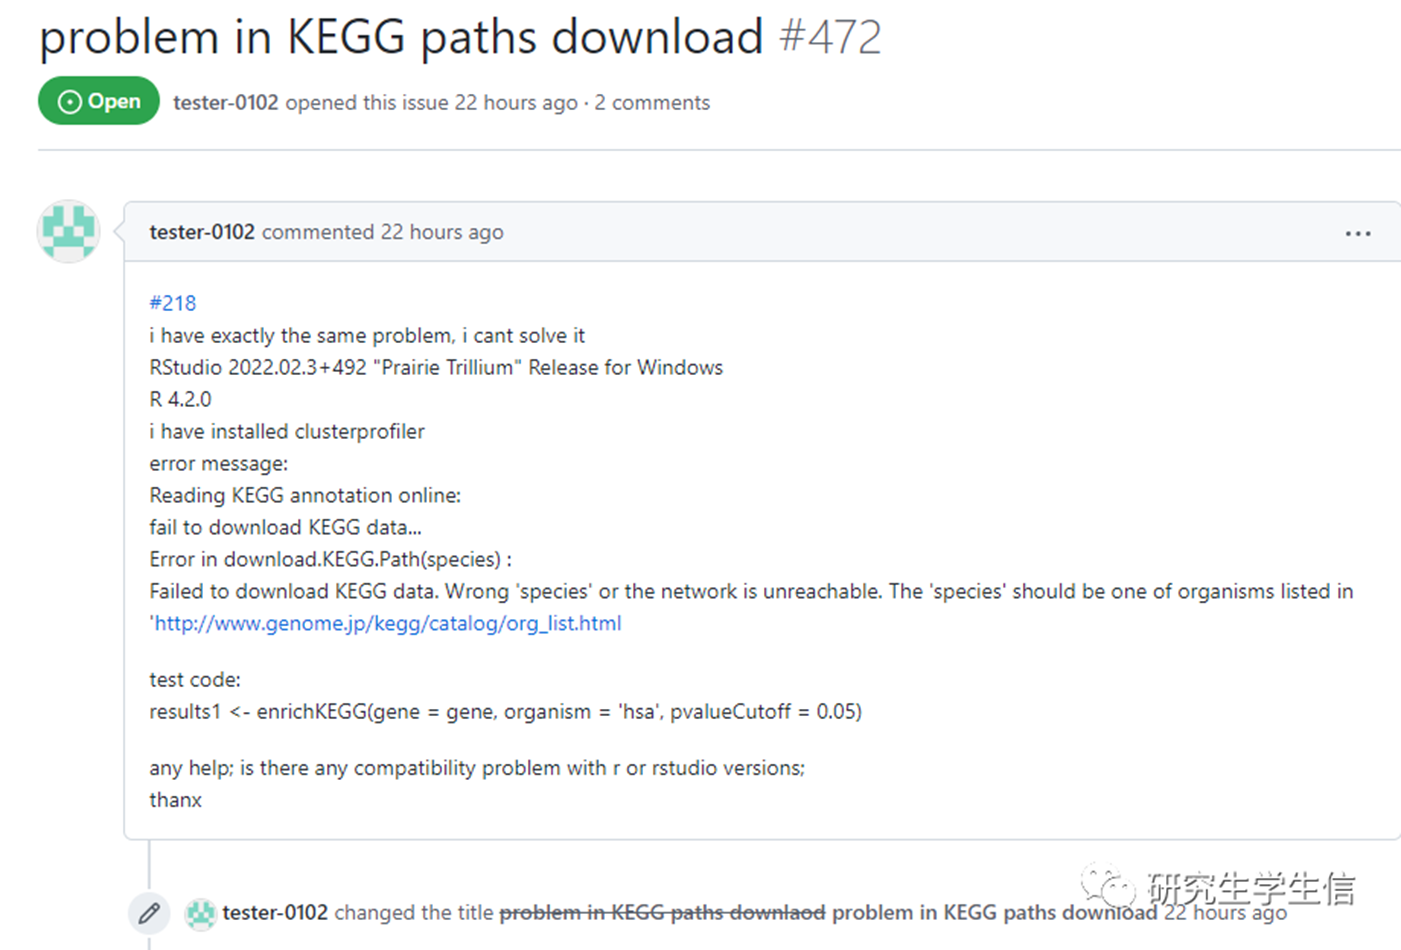Click the issue title "problem in KEGG paths download"

[401, 37]
